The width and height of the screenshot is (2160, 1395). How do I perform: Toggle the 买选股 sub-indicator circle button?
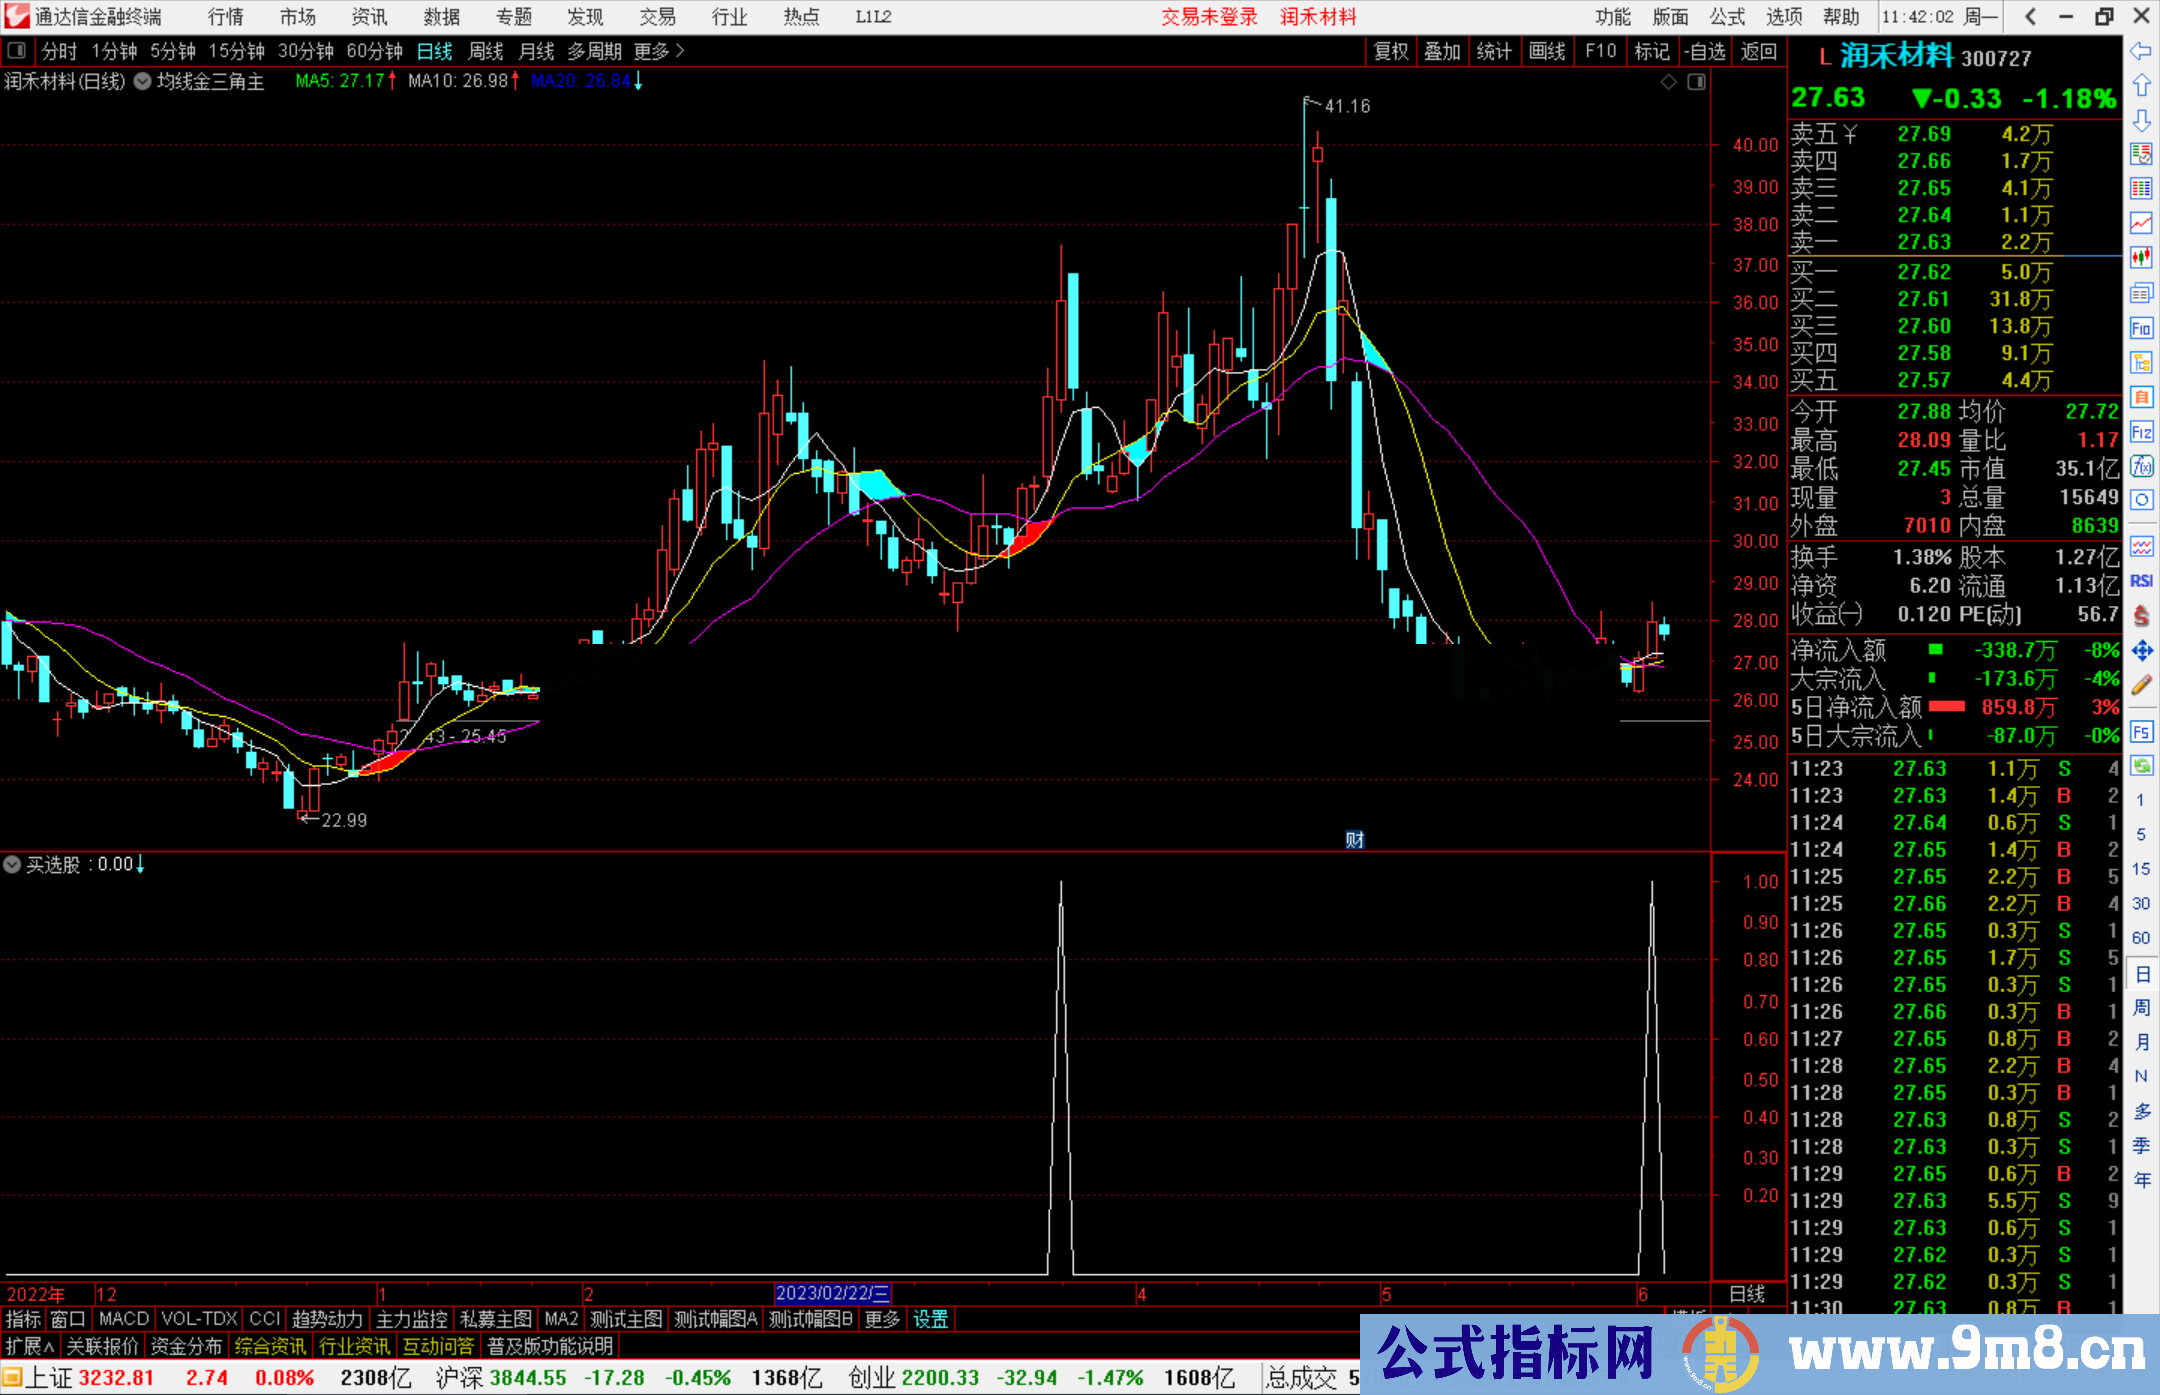point(12,864)
